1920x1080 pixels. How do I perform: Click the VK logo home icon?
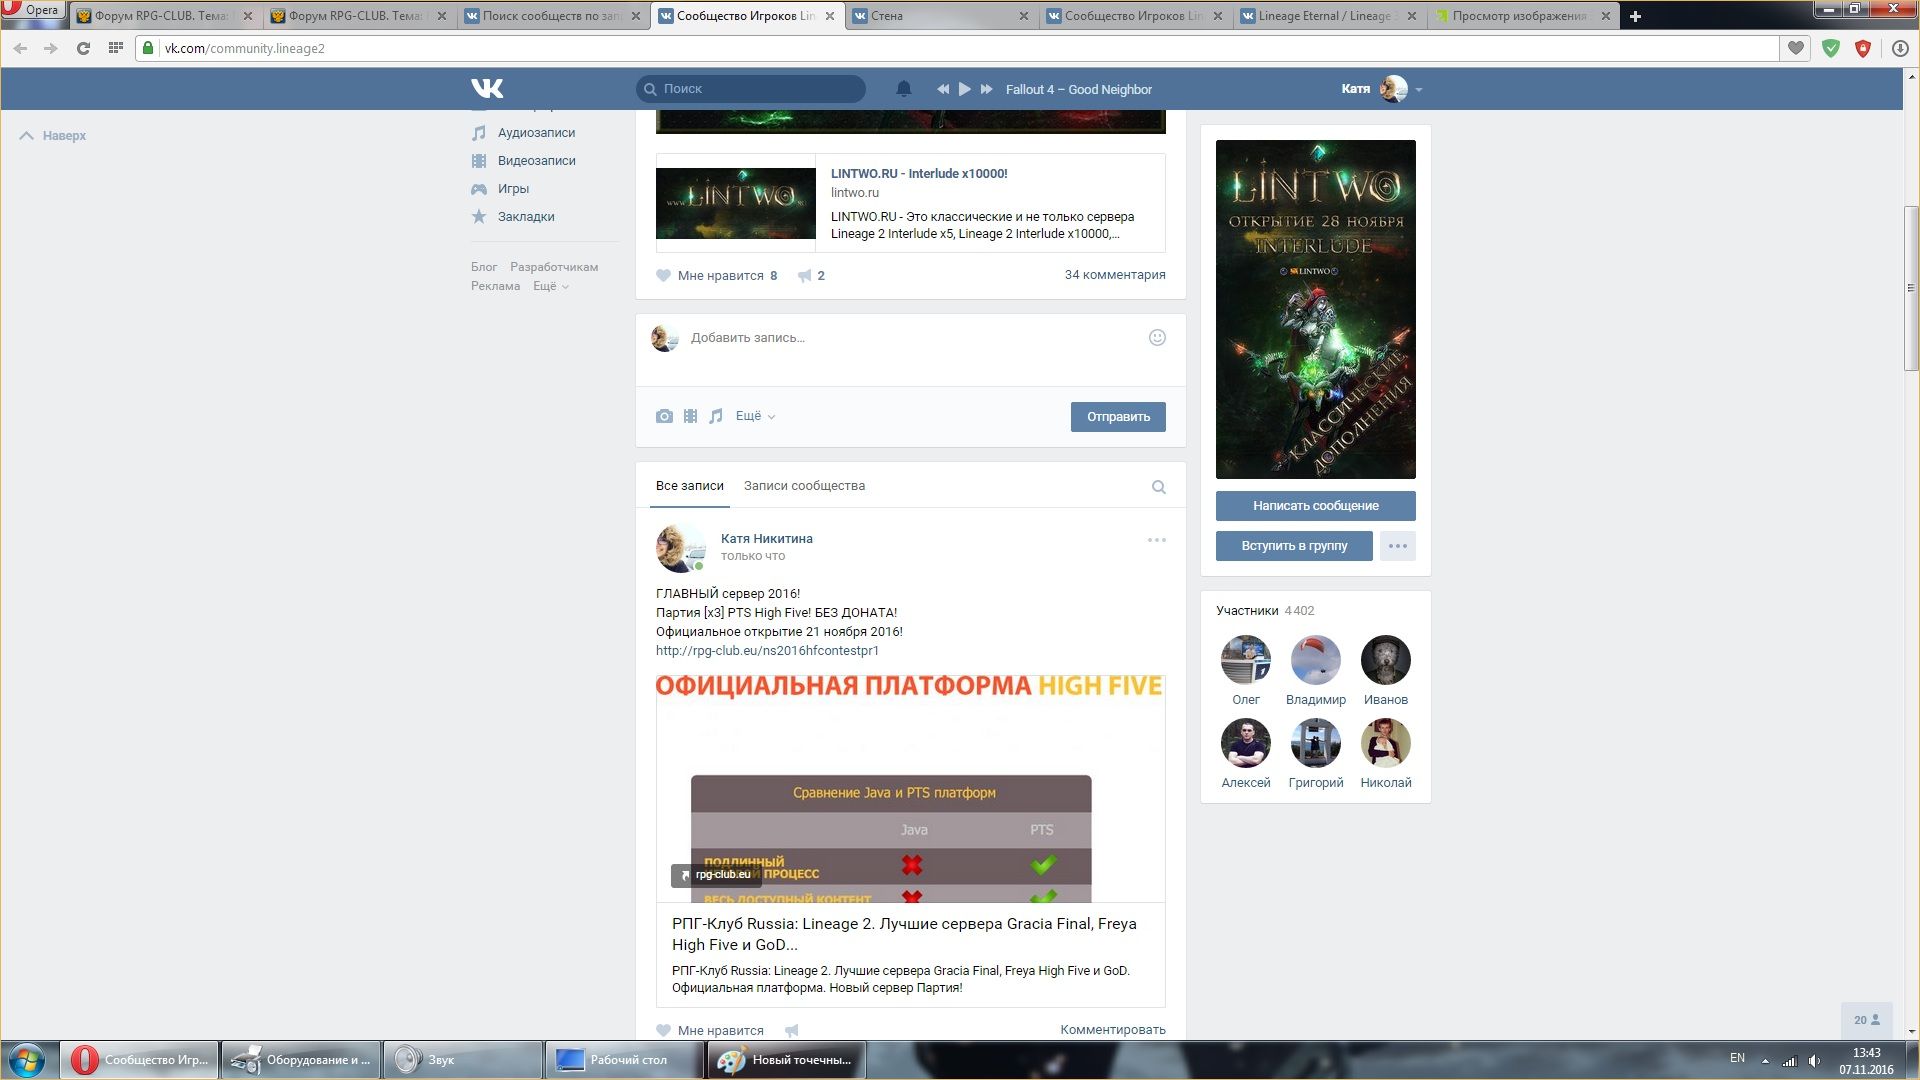click(487, 89)
